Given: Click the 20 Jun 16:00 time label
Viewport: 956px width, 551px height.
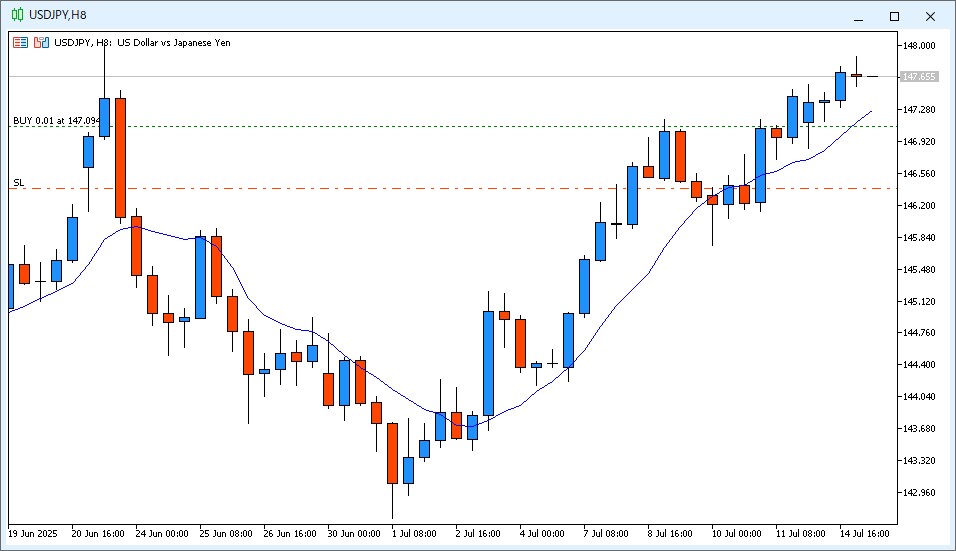Looking at the screenshot, I should pos(98,534).
